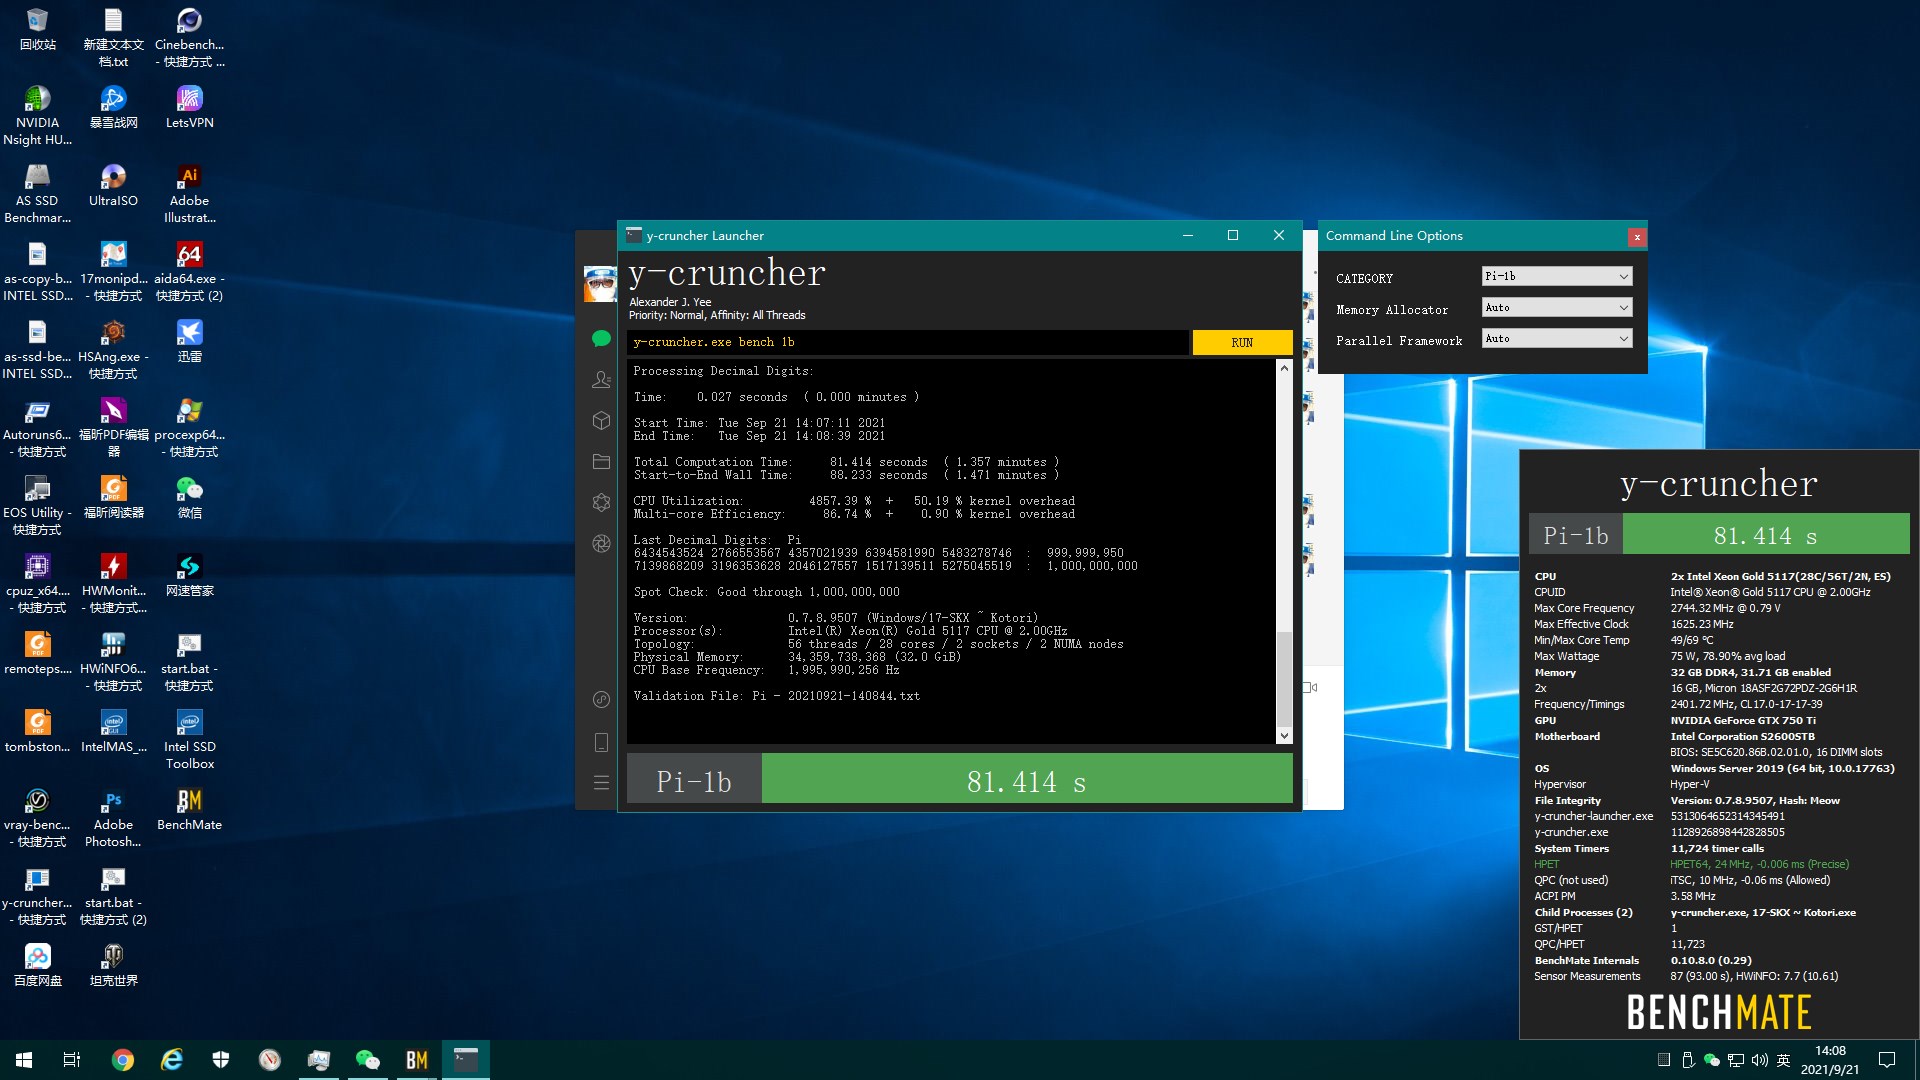1920x1080 pixels.
Task: Click the 英 input method indicator
Action: pos(1783,1060)
